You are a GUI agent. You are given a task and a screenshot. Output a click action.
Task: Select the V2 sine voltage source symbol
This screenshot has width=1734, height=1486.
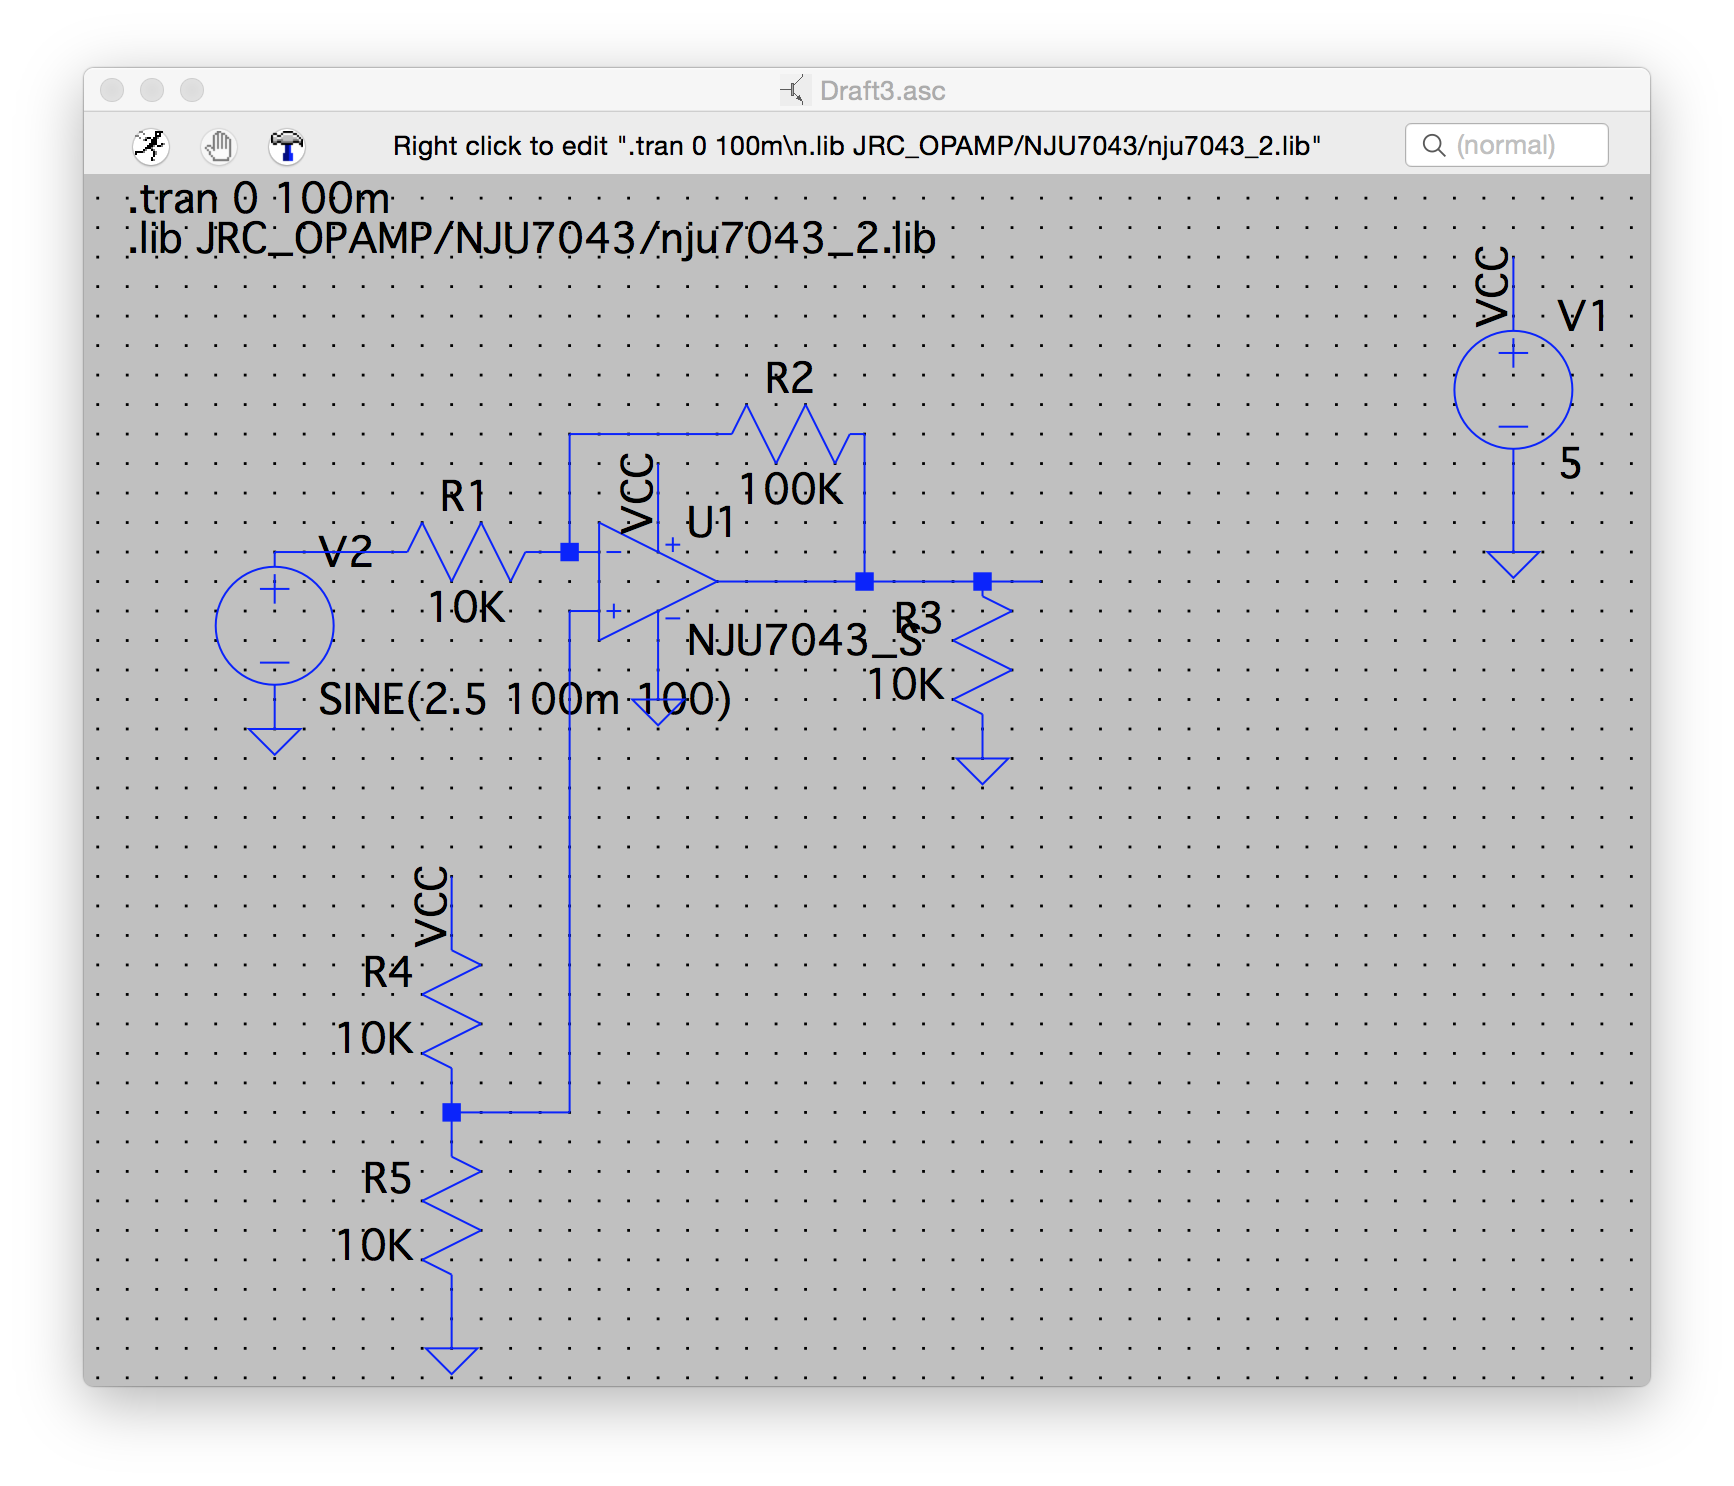coord(274,626)
